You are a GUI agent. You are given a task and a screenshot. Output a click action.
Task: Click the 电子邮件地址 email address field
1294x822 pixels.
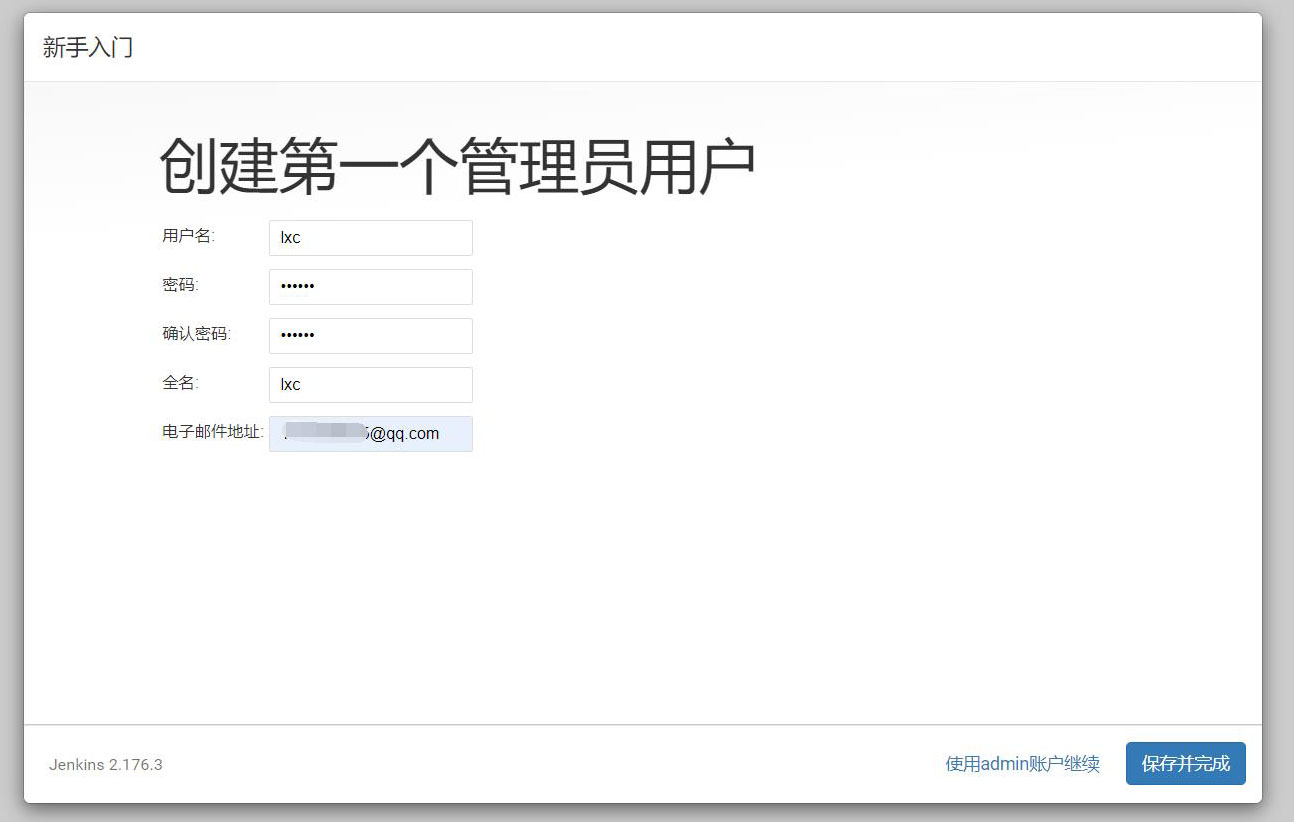pos(370,434)
